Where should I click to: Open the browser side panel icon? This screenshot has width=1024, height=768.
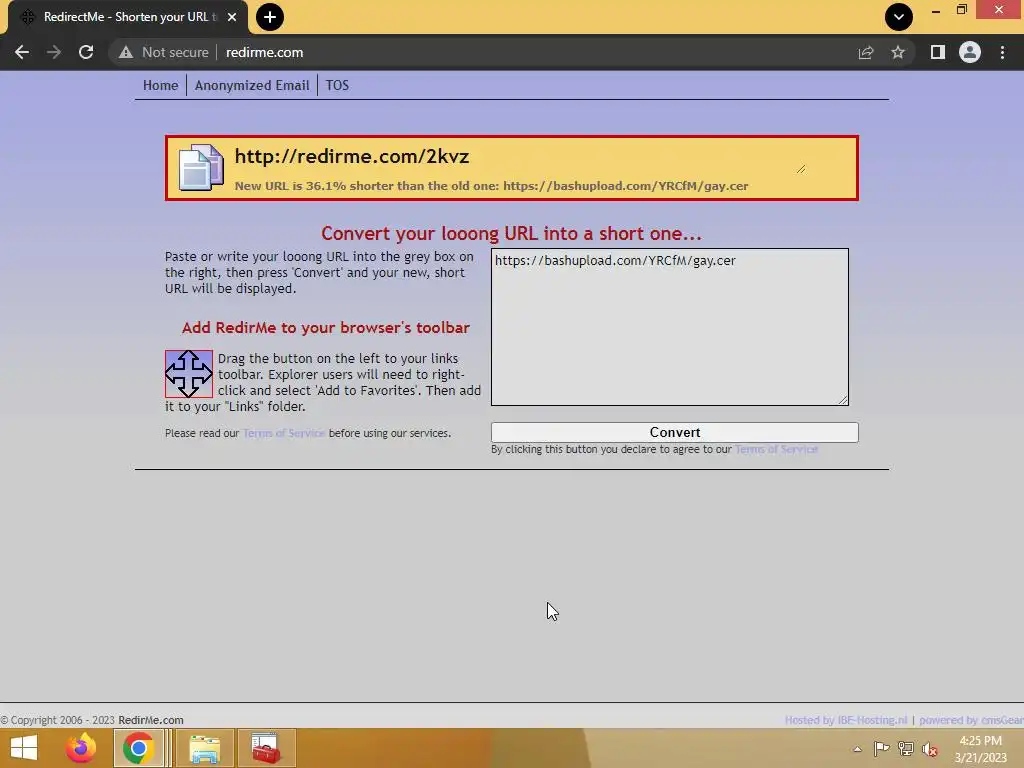point(938,52)
